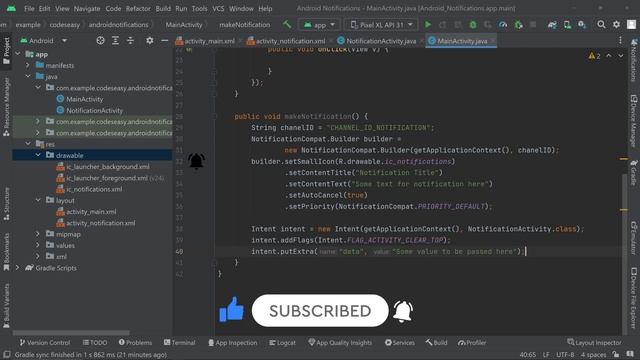This screenshot has width=640, height=360.
Task: Collapse the drawable folder
Action: tap(38, 155)
